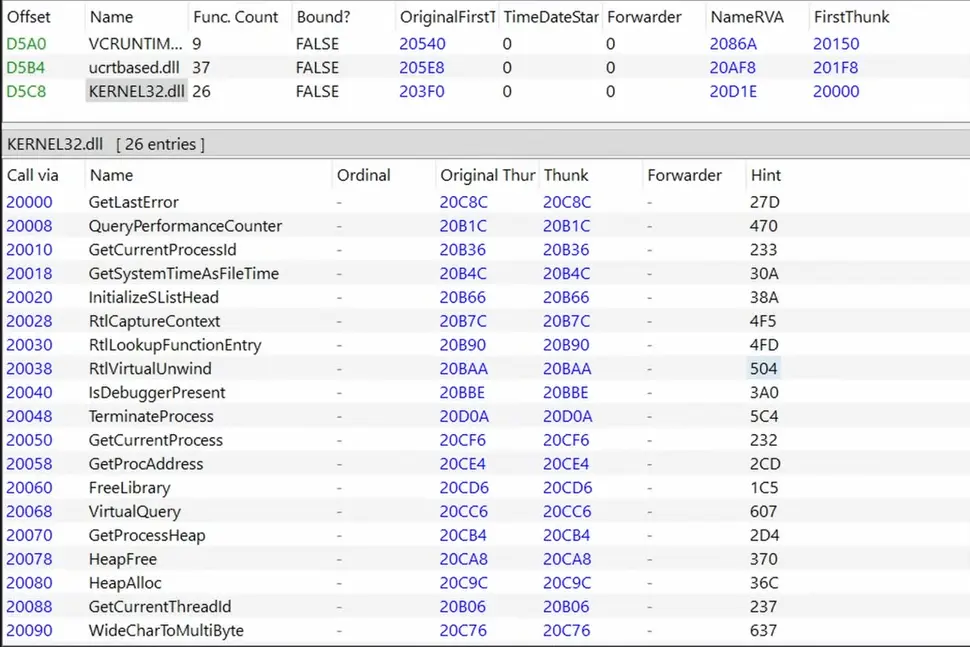Select the WideCharToMultiByte function row
Viewport: 970px width, 647px height.
click(x=166, y=631)
